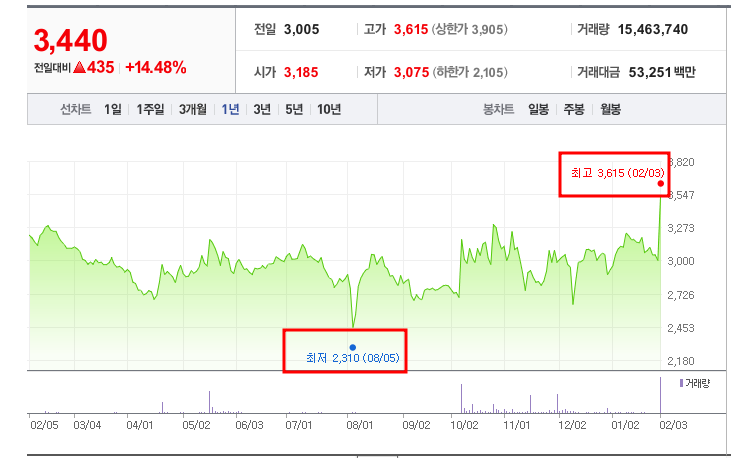Select the 1일 line chart period

click(x=112, y=109)
